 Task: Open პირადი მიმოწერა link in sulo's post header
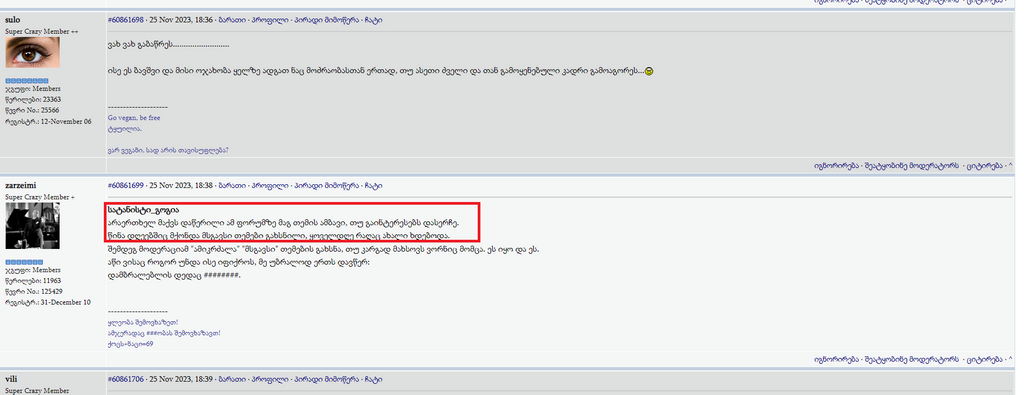[x=326, y=20]
